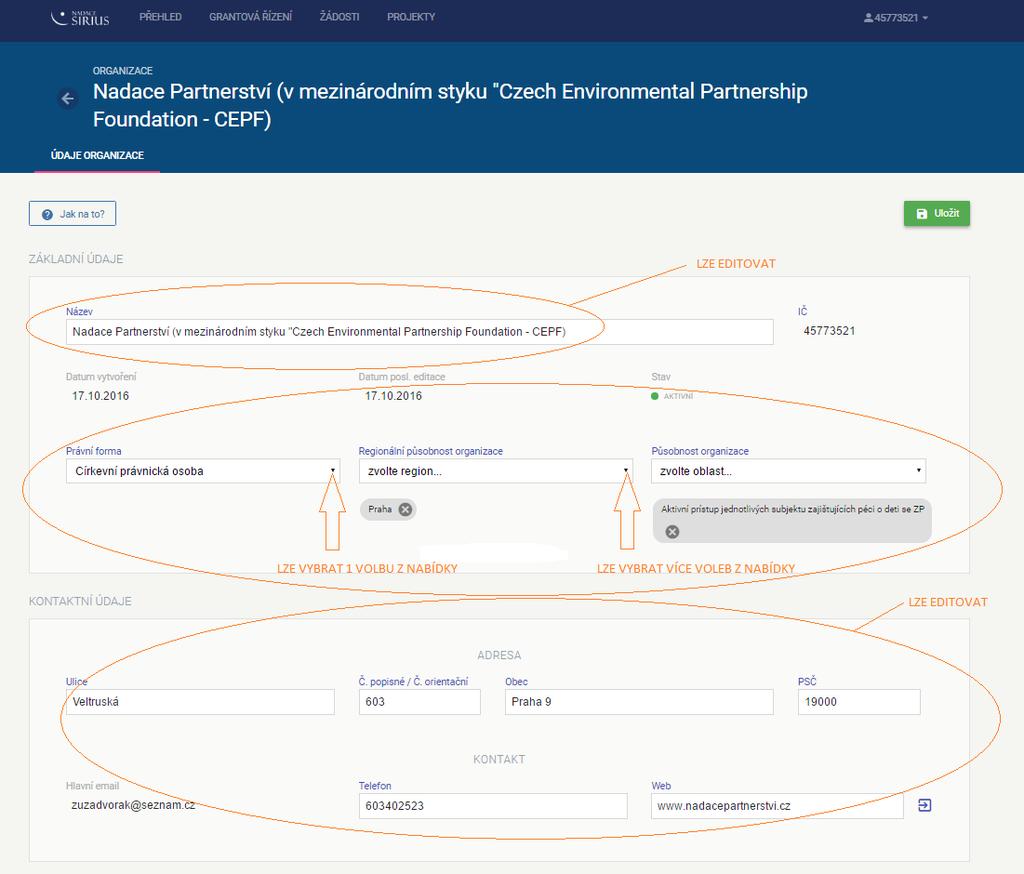
Task: Click the Jak na to? help button
Action: click(72, 214)
